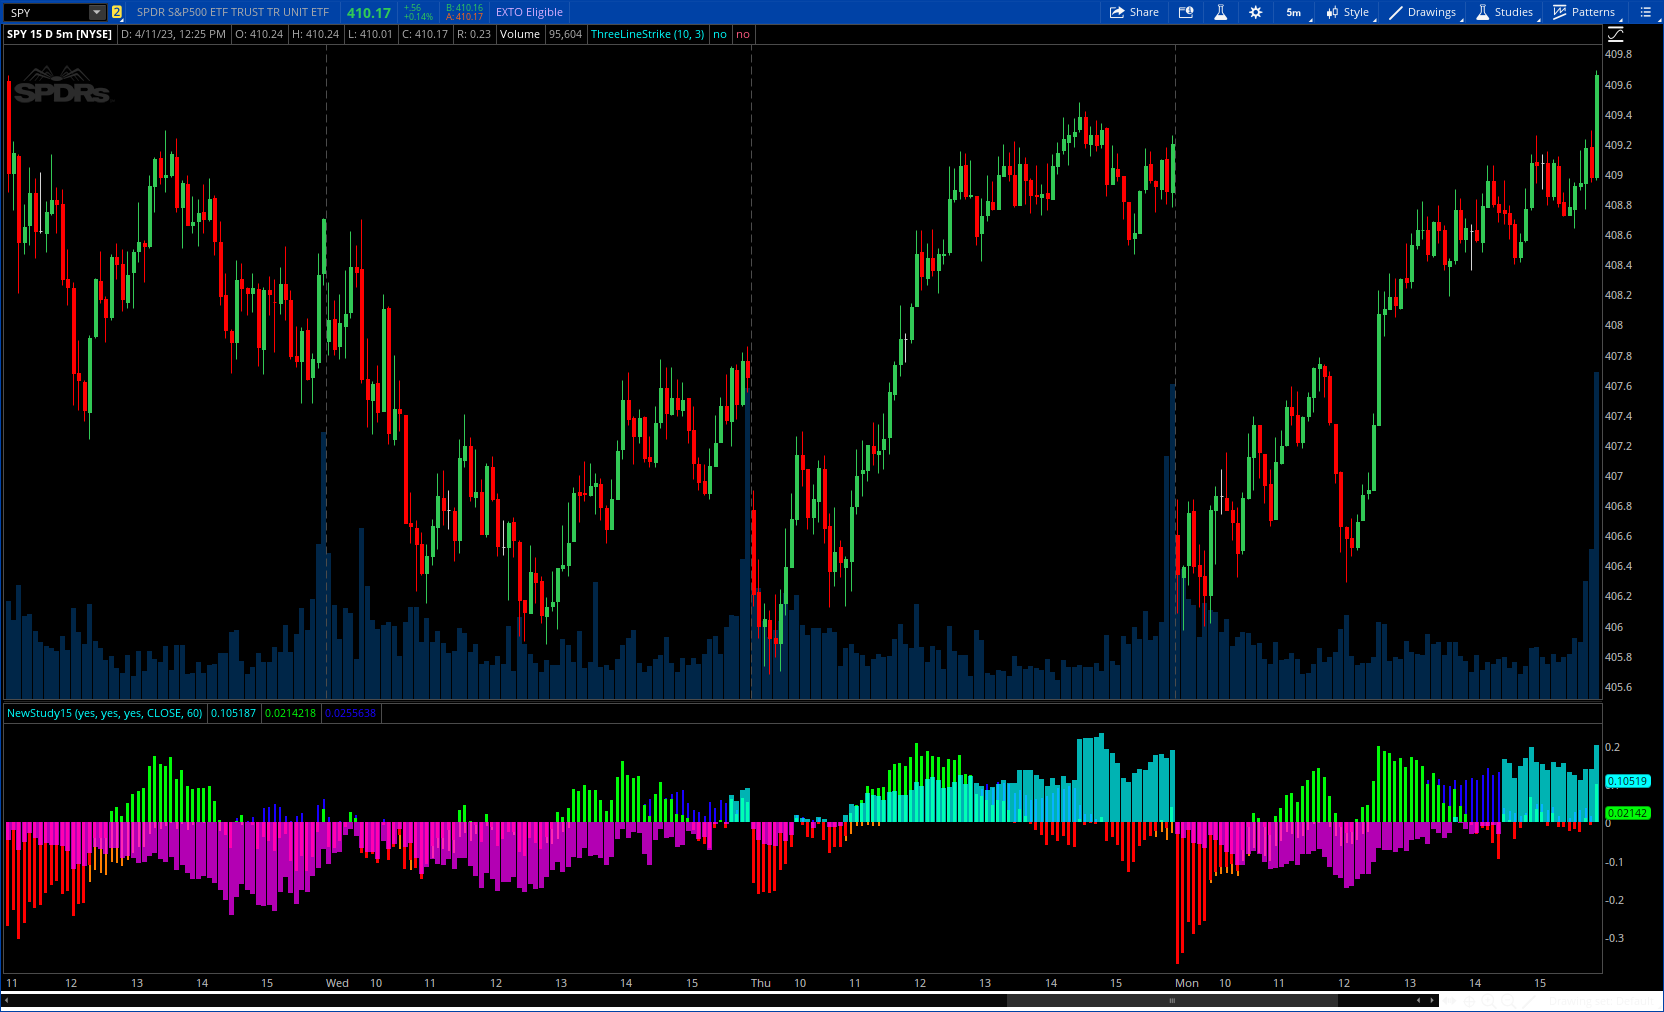Screen dimensions: 1664x1012
Task: Click the yellow number 2 link badge
Action: tap(117, 12)
